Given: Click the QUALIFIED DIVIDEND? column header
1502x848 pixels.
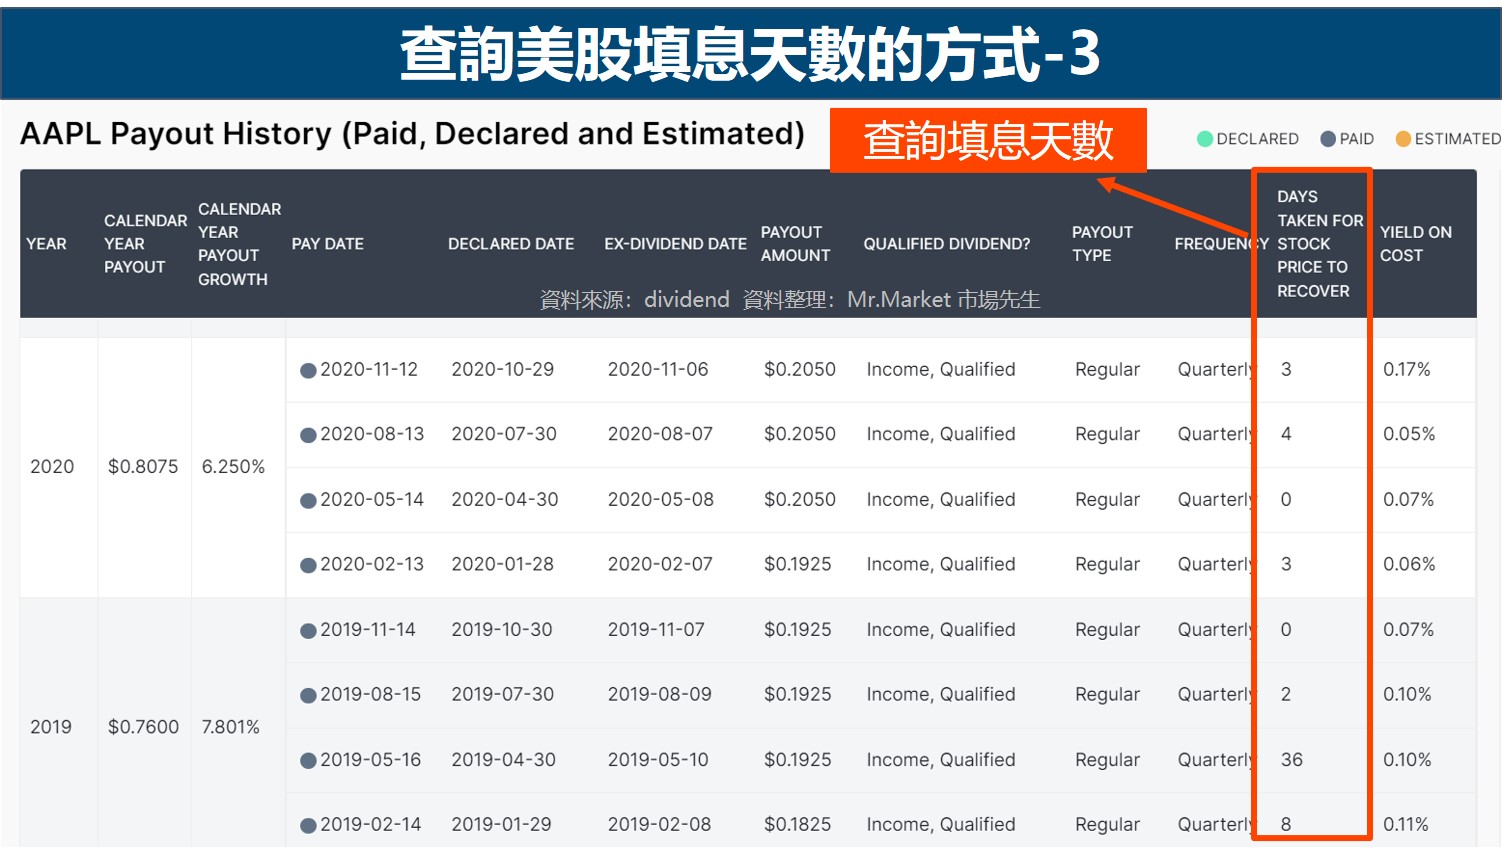Looking at the screenshot, I should [x=947, y=244].
